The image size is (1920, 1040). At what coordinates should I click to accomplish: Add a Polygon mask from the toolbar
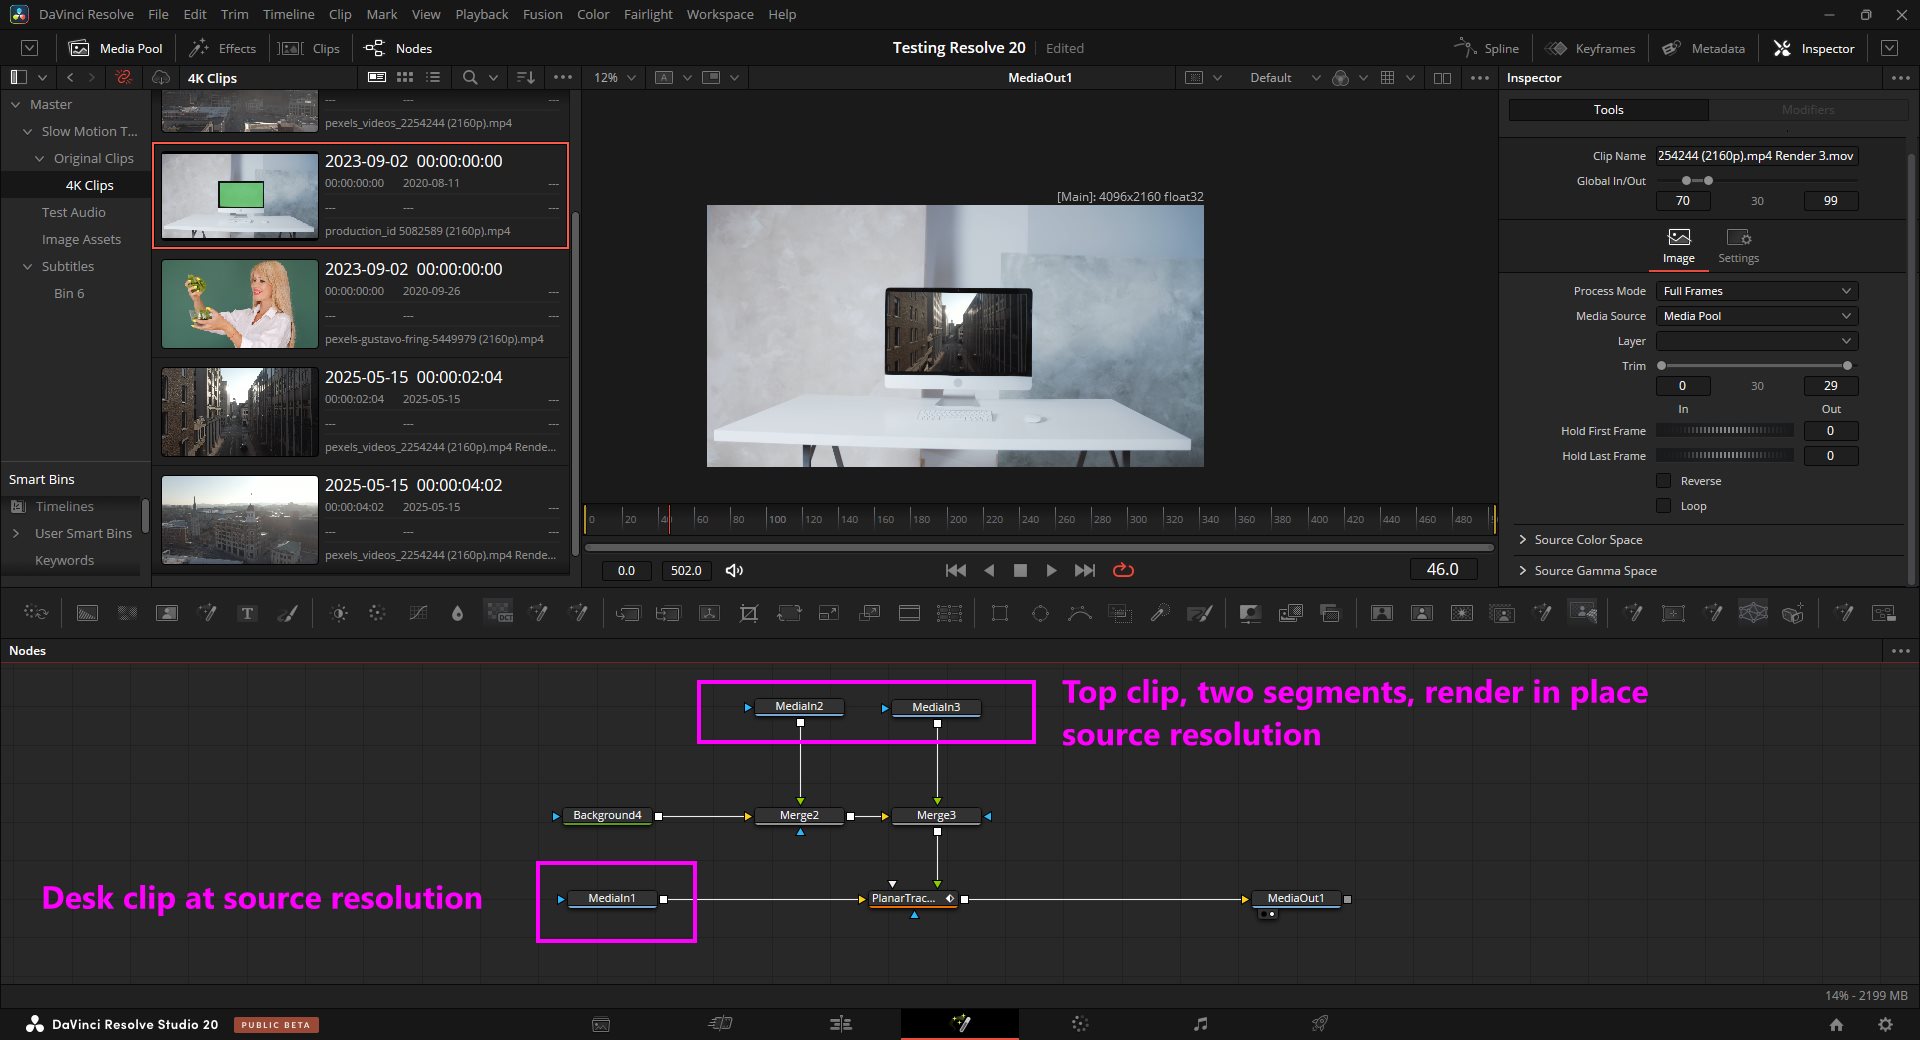1080,613
